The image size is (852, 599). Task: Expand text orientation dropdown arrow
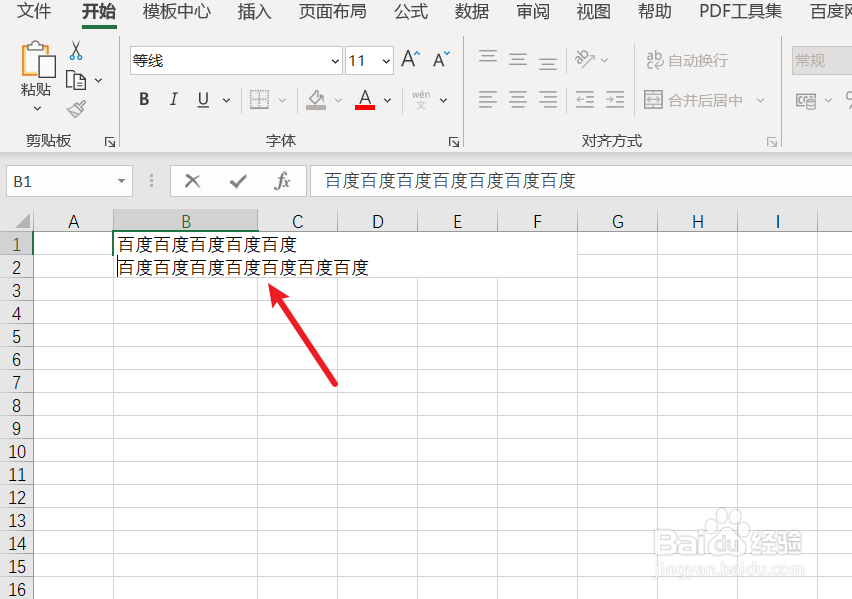[x=604, y=60]
